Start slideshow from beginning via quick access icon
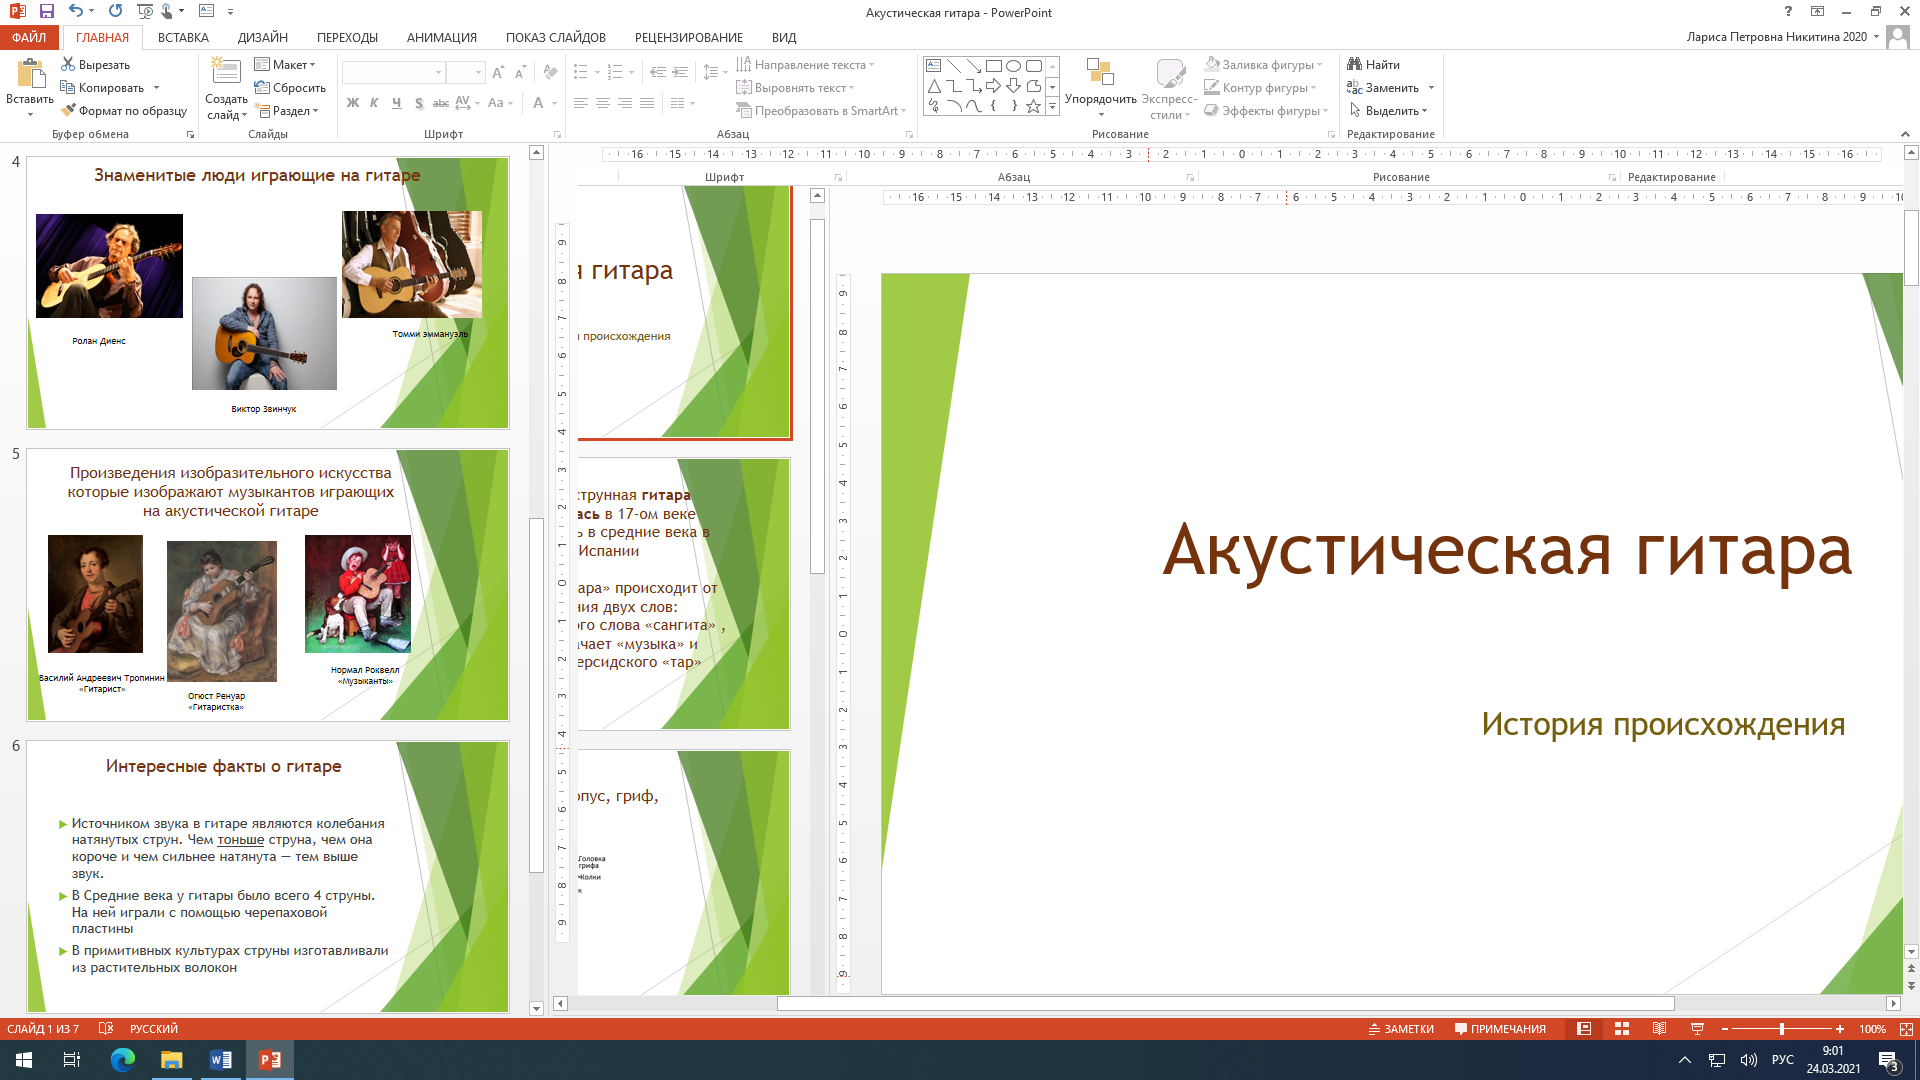The image size is (1920, 1080). coord(145,11)
